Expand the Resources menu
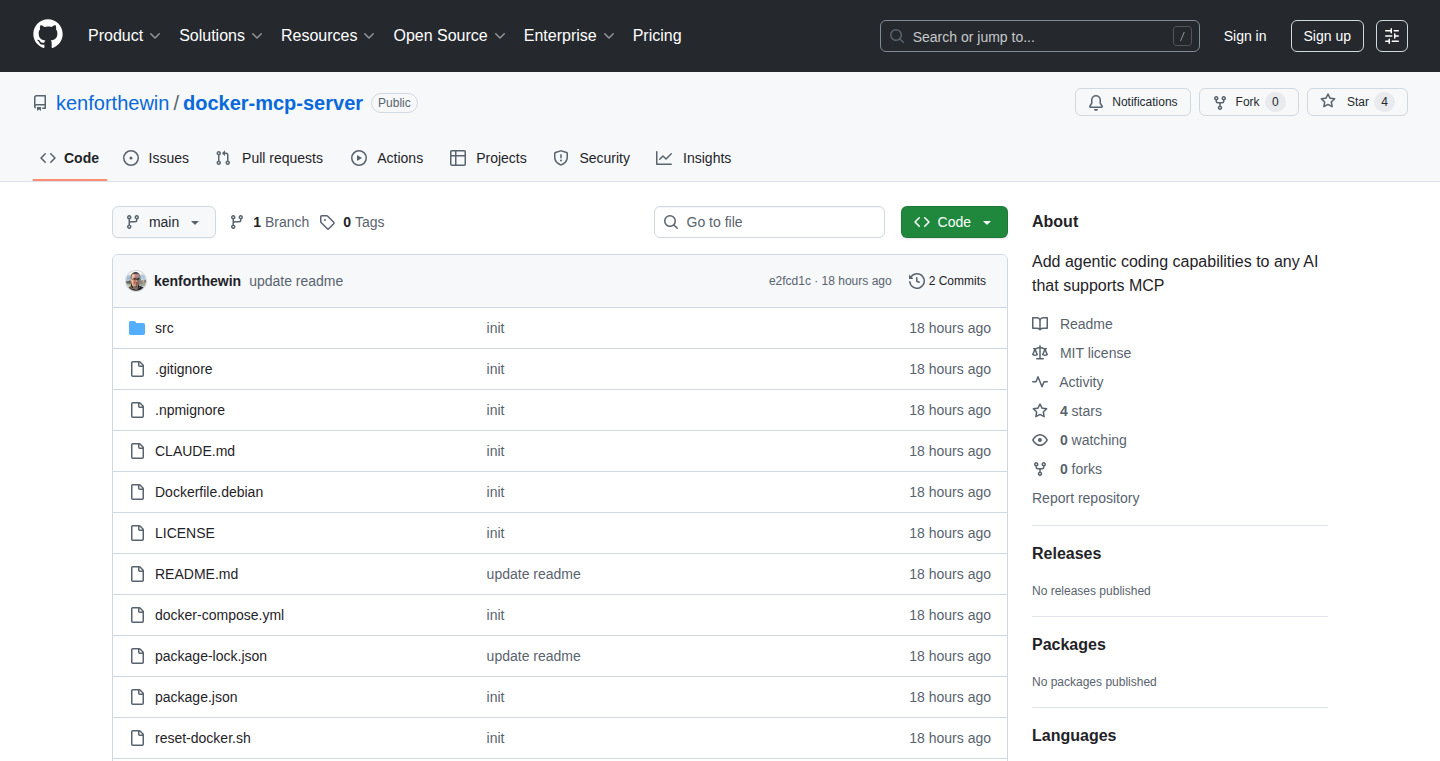 click(x=328, y=35)
